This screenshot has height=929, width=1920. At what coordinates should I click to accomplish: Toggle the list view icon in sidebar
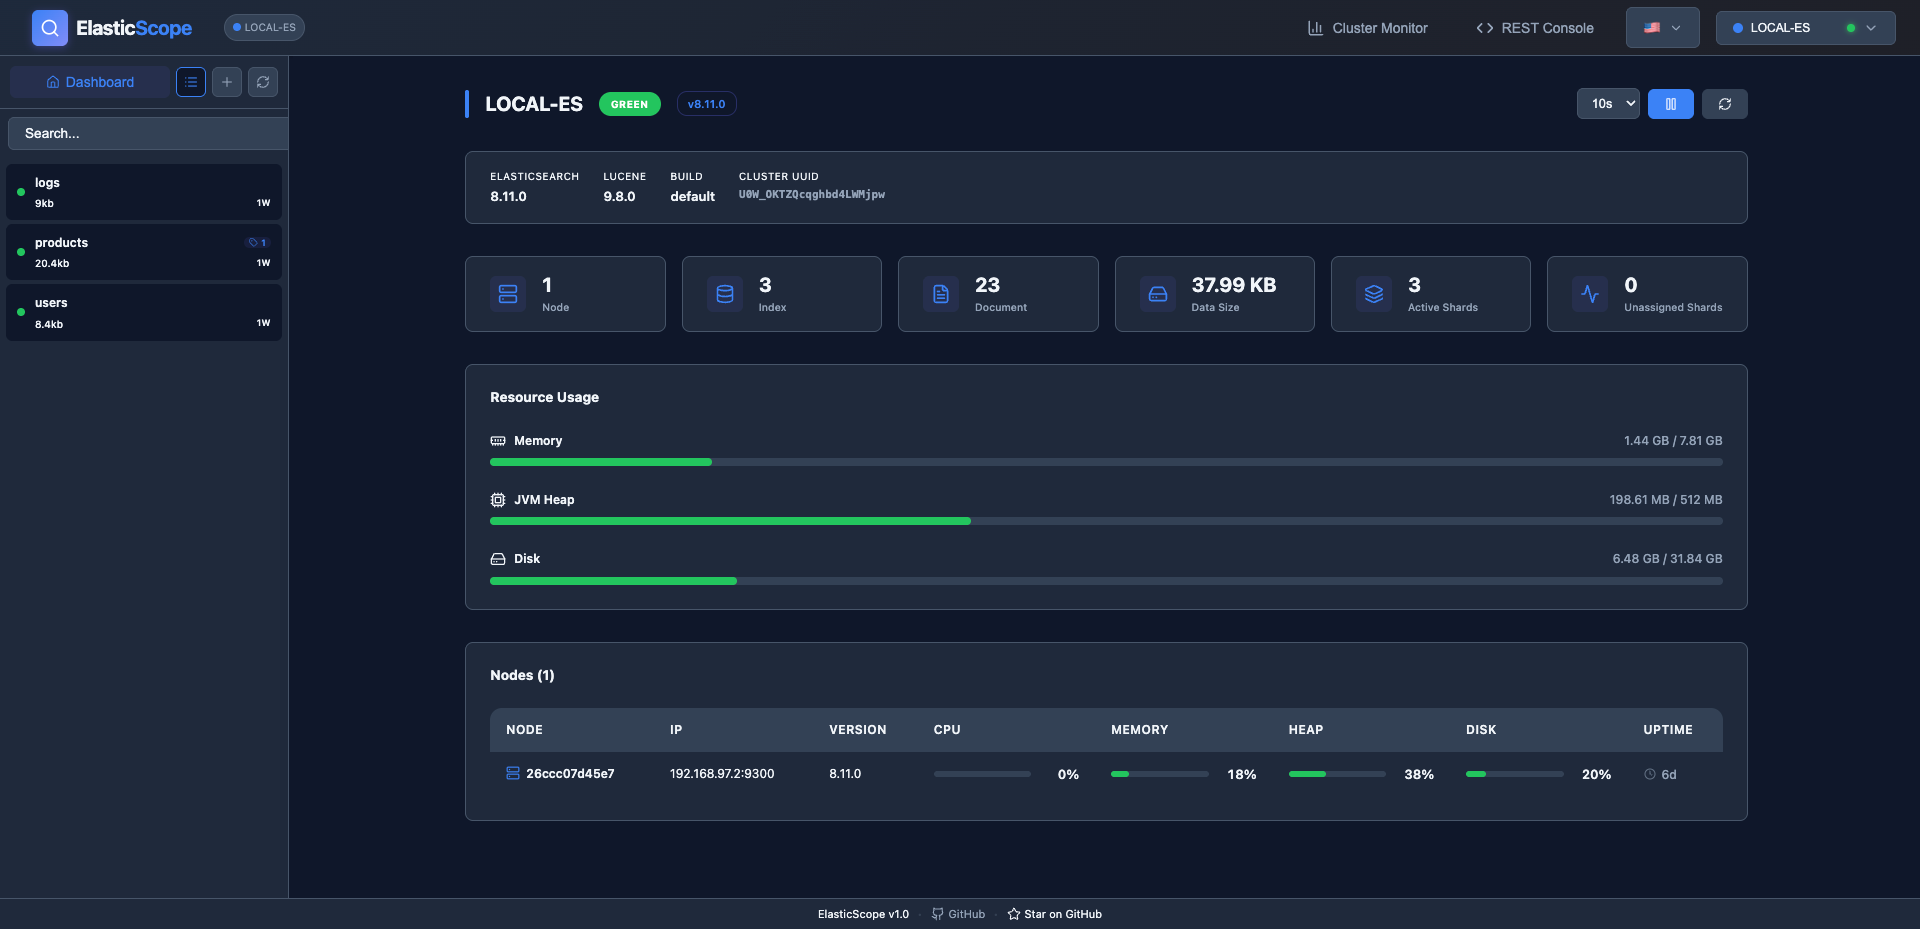pos(190,82)
